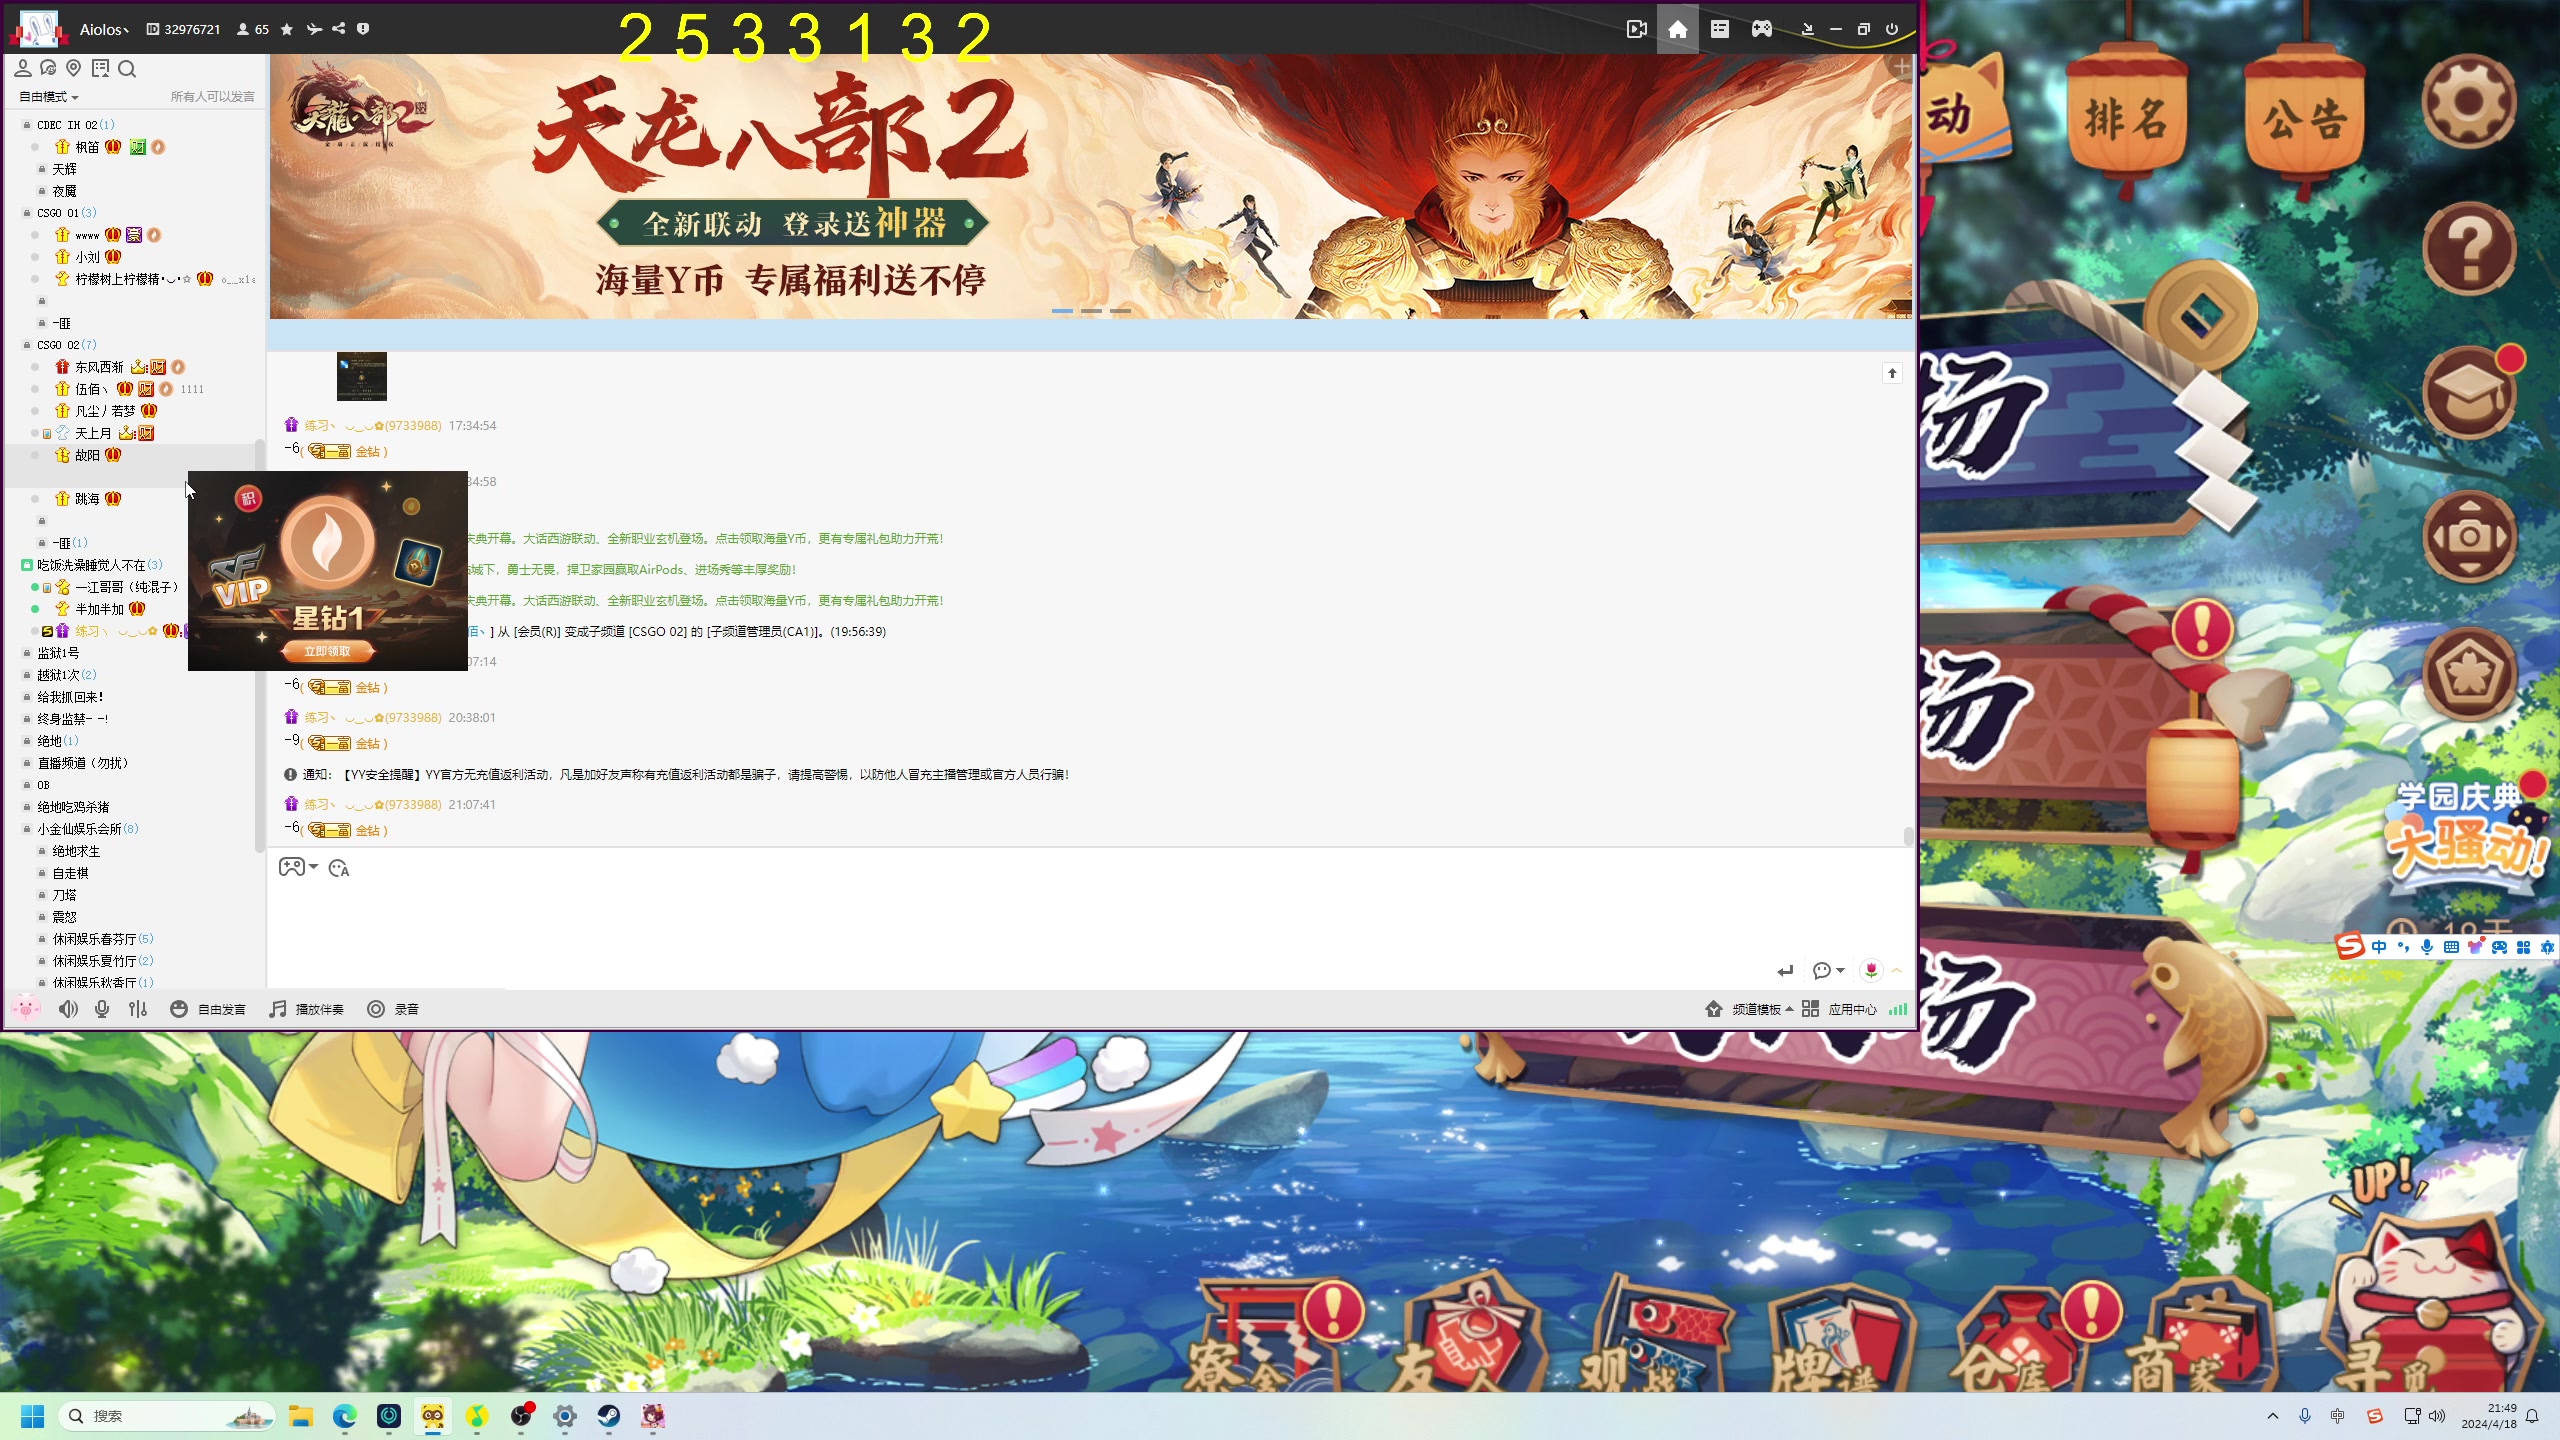Toggle 录音 recording
2560x1440 pixels.
[392, 1009]
